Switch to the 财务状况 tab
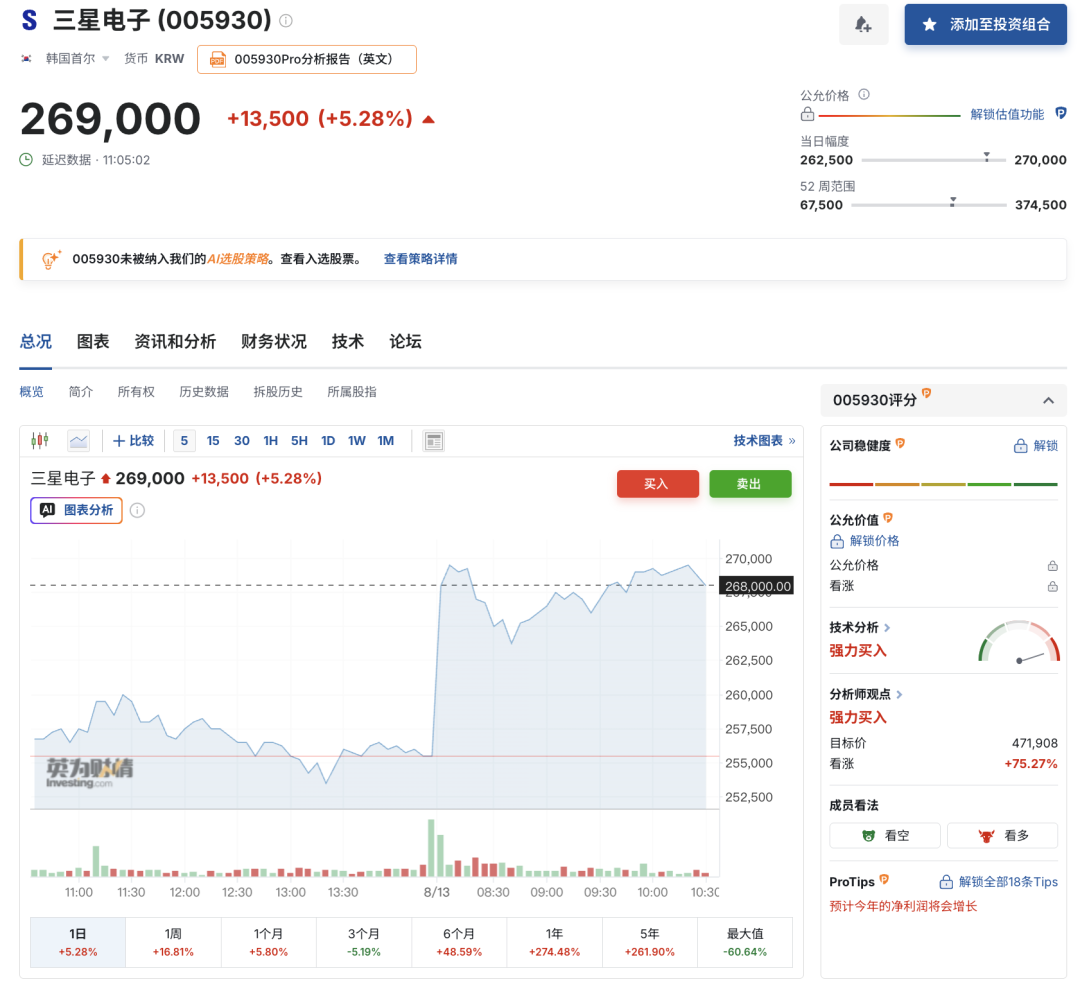The height and width of the screenshot is (989, 1080). pyautogui.click(x=273, y=342)
